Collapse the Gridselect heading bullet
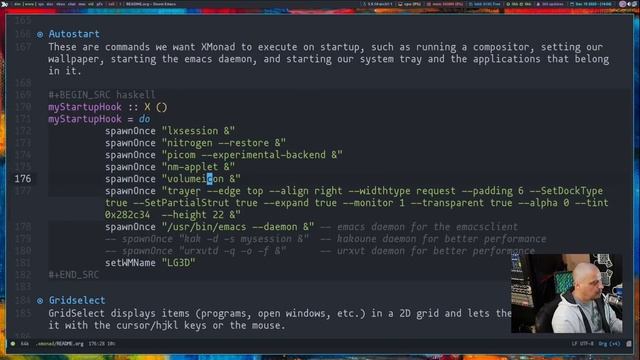Image resolution: width=640 pixels, height=360 pixels. 40,301
